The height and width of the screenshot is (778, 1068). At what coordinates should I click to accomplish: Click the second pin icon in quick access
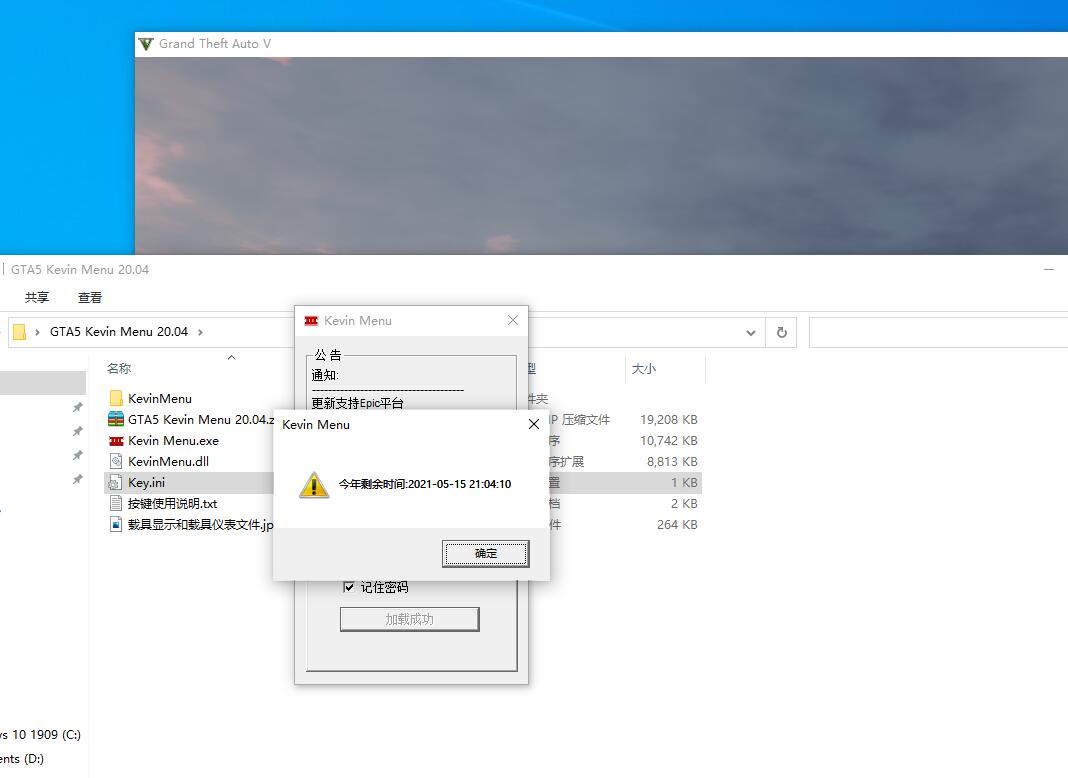pyautogui.click(x=78, y=431)
